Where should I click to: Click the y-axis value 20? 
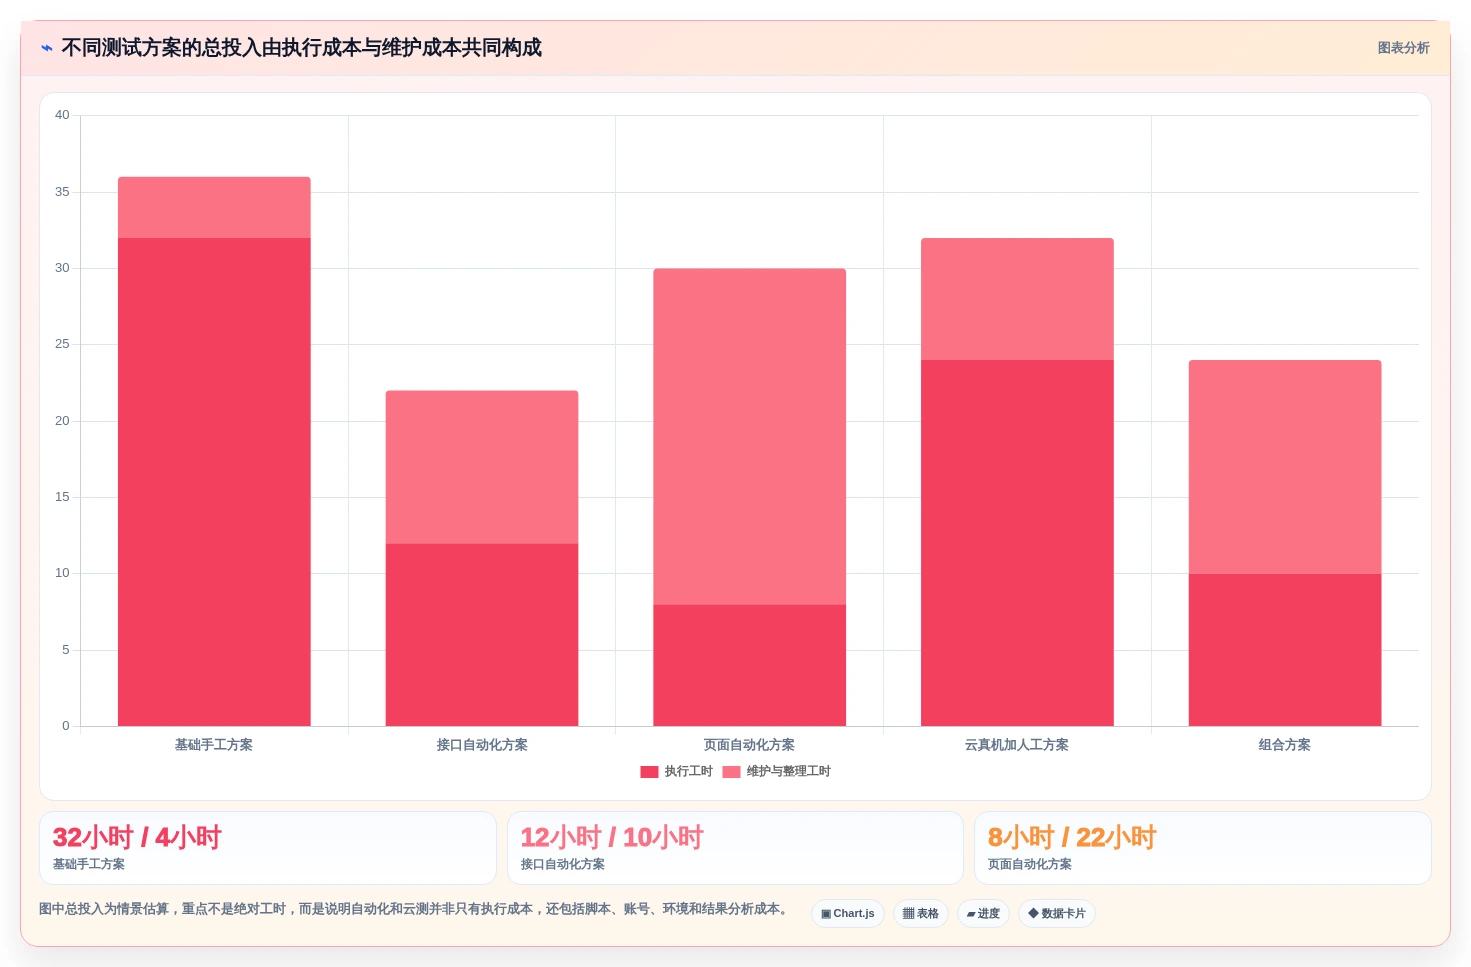pos(62,421)
